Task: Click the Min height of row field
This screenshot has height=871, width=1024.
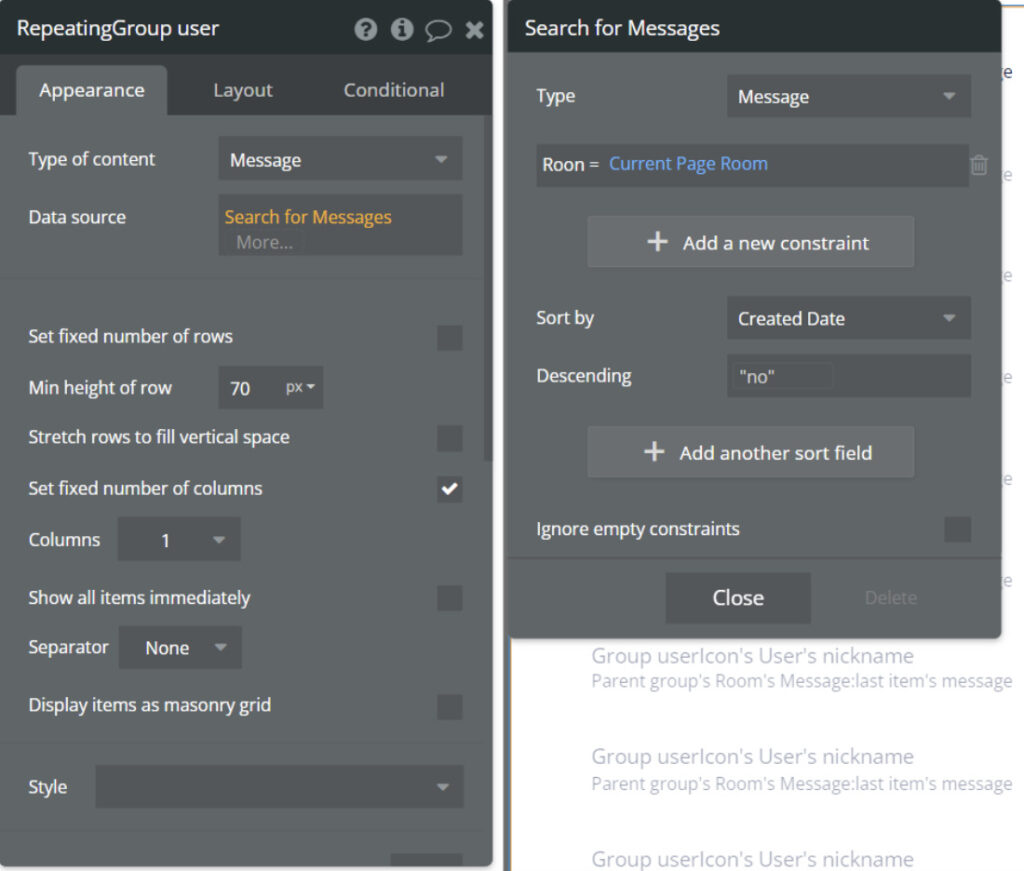Action: [250, 388]
